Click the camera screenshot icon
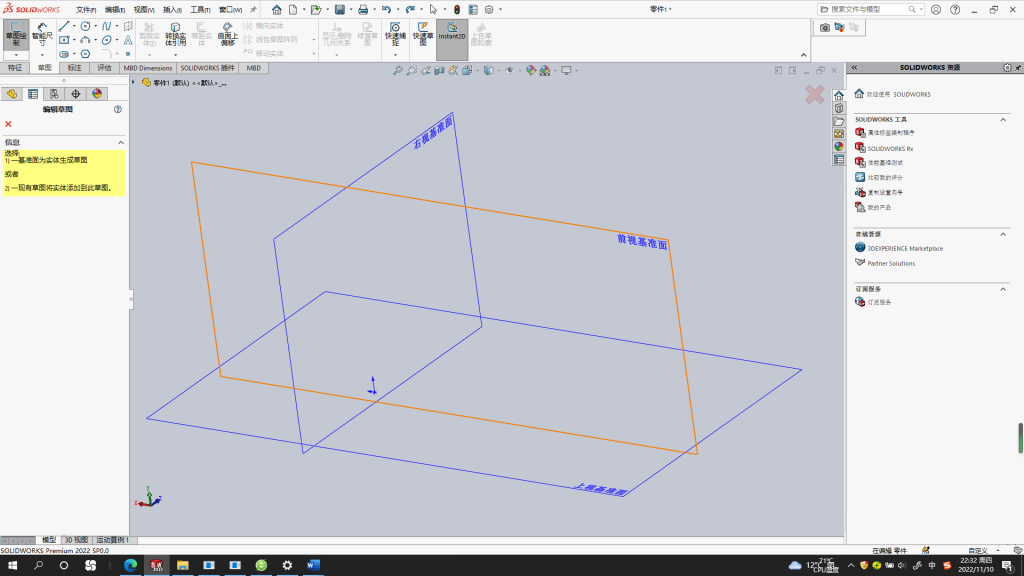 coord(825,27)
